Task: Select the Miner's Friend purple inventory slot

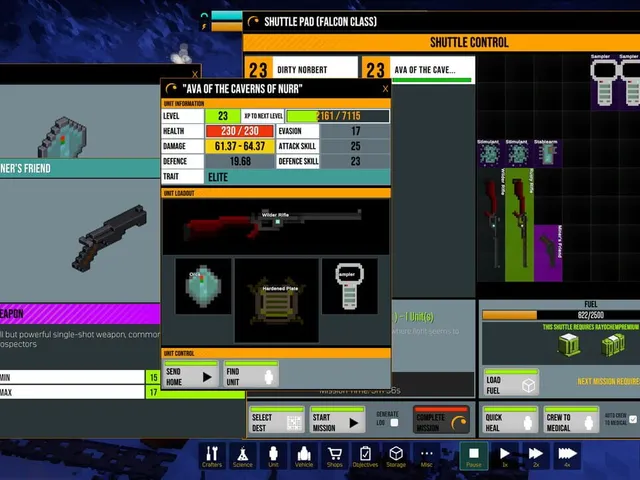Action: (548, 253)
